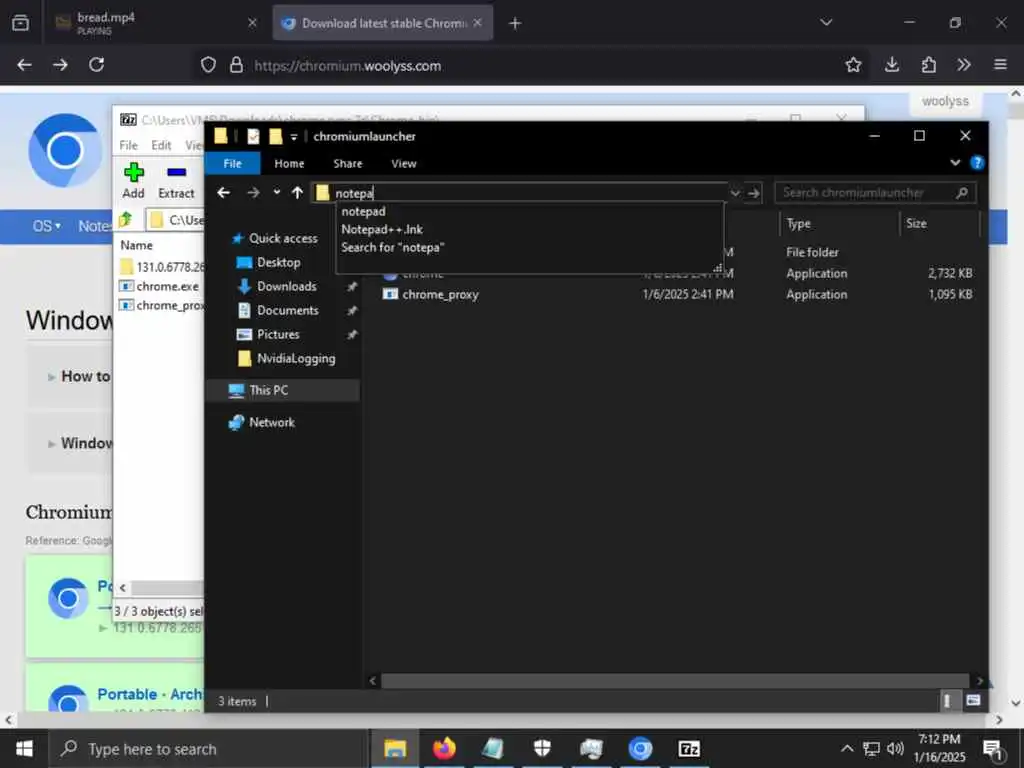Open address bar history dropdown
Screen dimensions: 1024x768
(x=735, y=193)
